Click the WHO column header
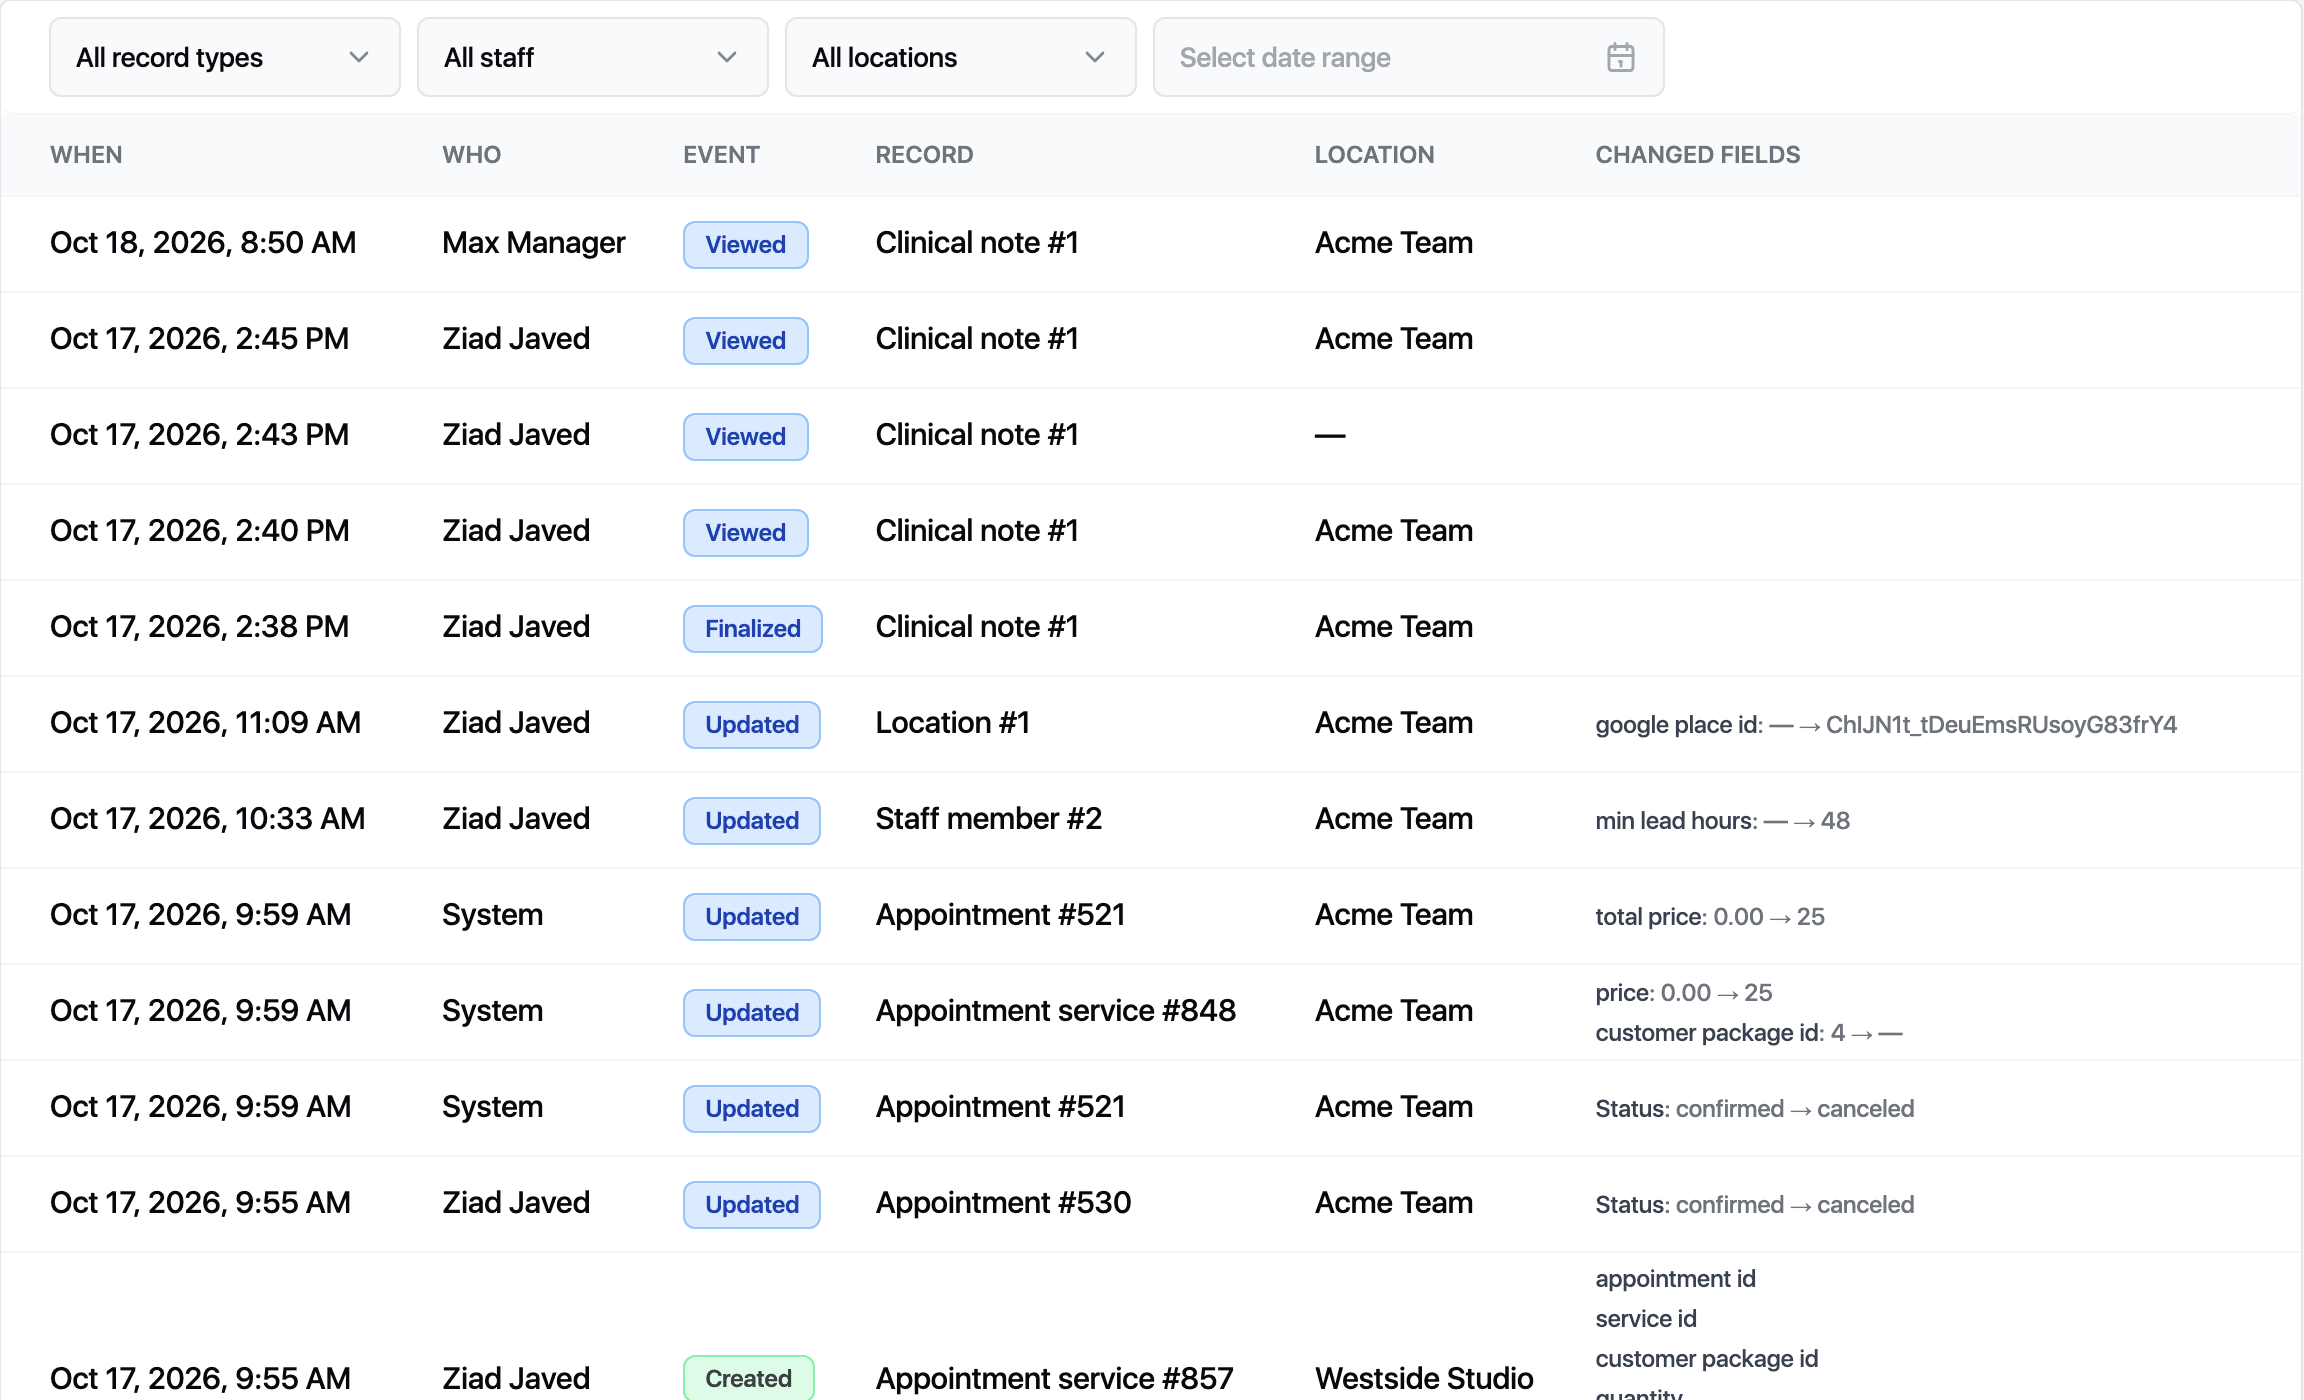The image size is (2304, 1400). pyautogui.click(x=472, y=154)
